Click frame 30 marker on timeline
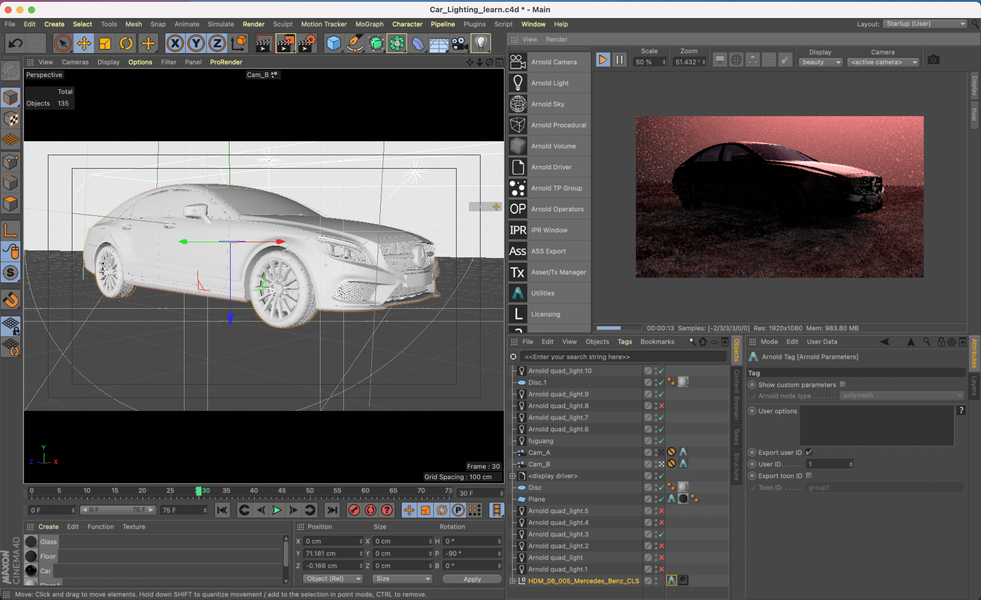Viewport: 981px width, 600px height. [x=199, y=491]
